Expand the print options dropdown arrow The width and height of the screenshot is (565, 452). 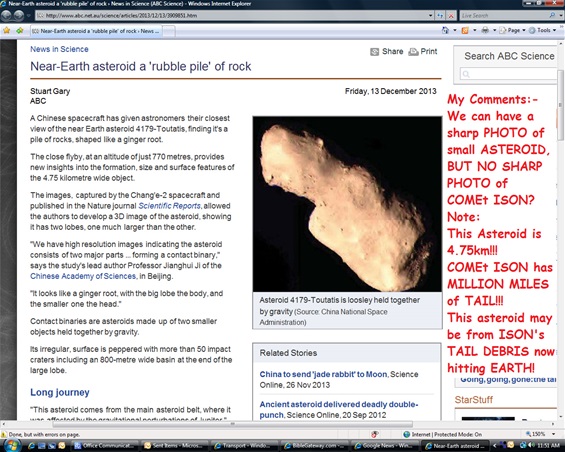click(494, 31)
